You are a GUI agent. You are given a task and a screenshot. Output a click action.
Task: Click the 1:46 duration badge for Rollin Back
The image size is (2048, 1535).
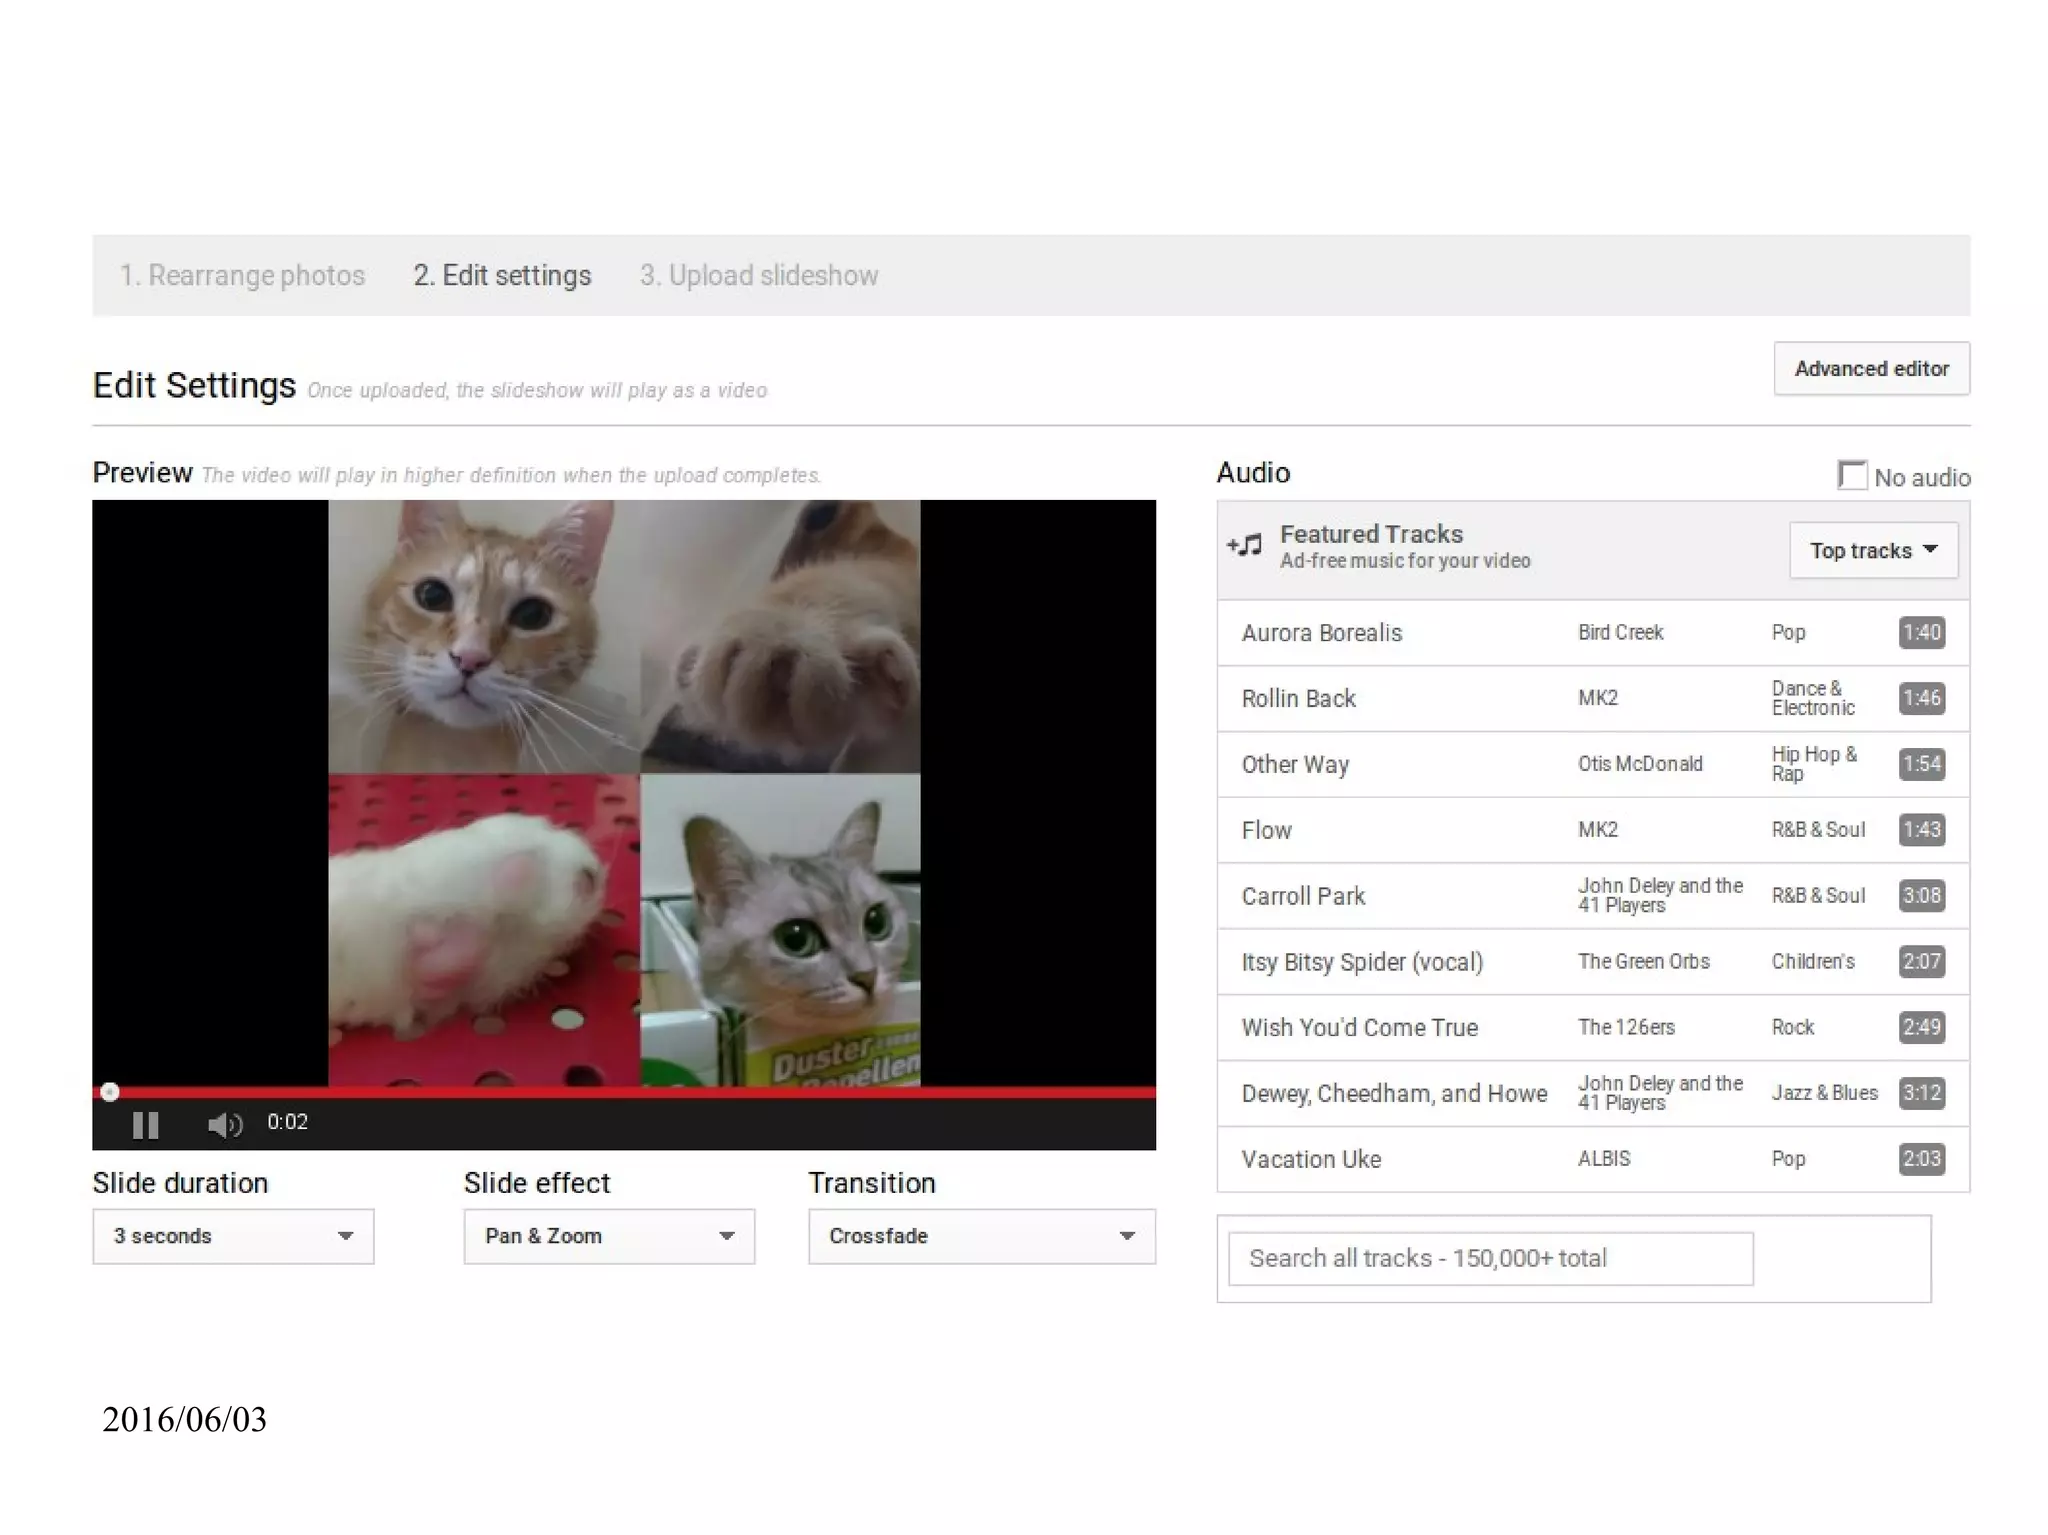[1921, 698]
